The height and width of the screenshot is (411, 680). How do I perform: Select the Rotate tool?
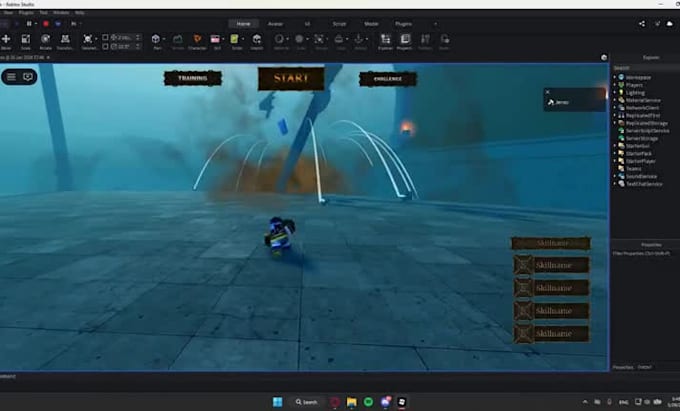(45, 39)
